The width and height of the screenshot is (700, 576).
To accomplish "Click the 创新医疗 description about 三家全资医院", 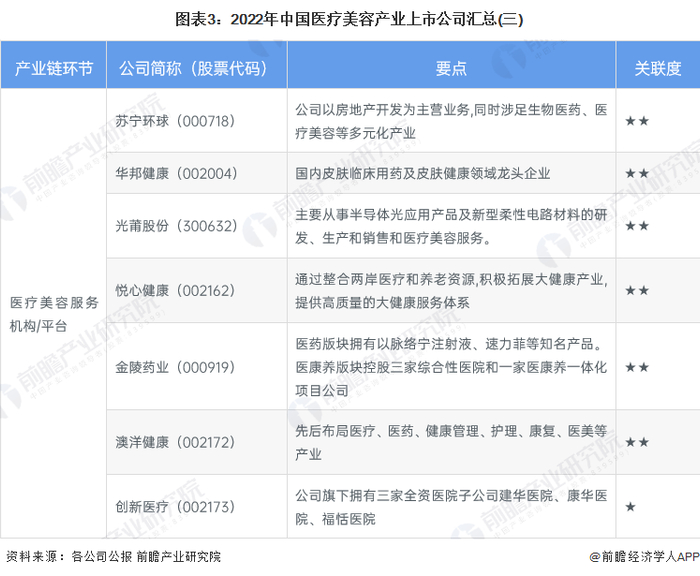I will (x=451, y=507).
